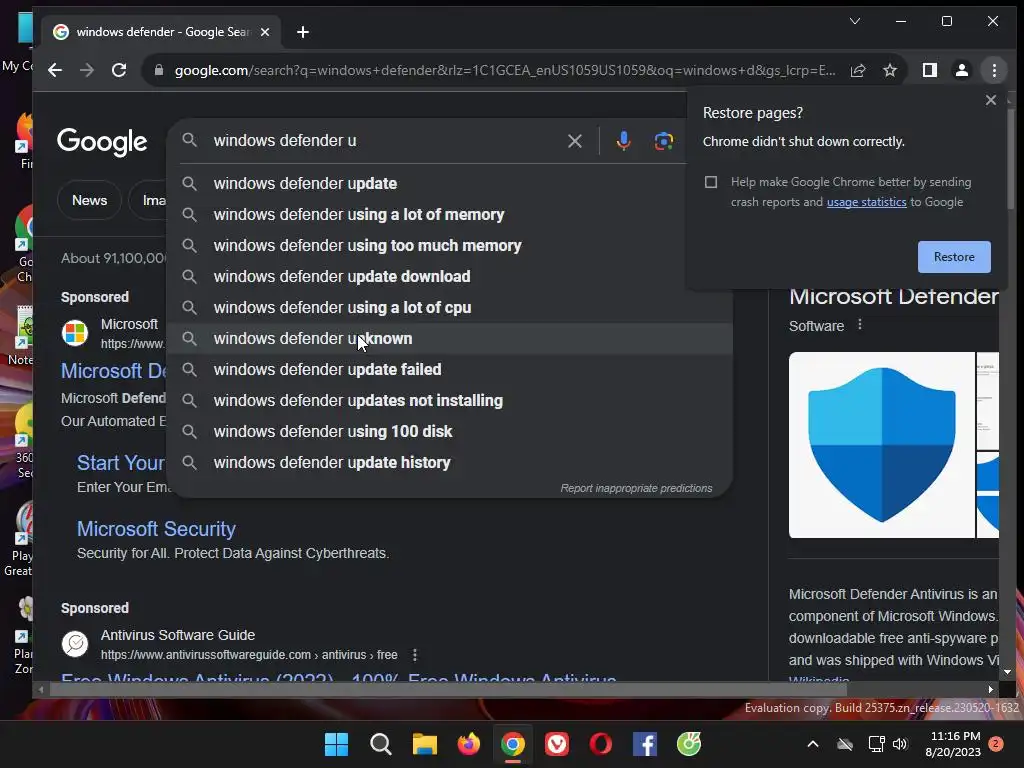The width and height of the screenshot is (1024, 768).
Task: Open the Chrome profile menu
Action: pos(961,71)
